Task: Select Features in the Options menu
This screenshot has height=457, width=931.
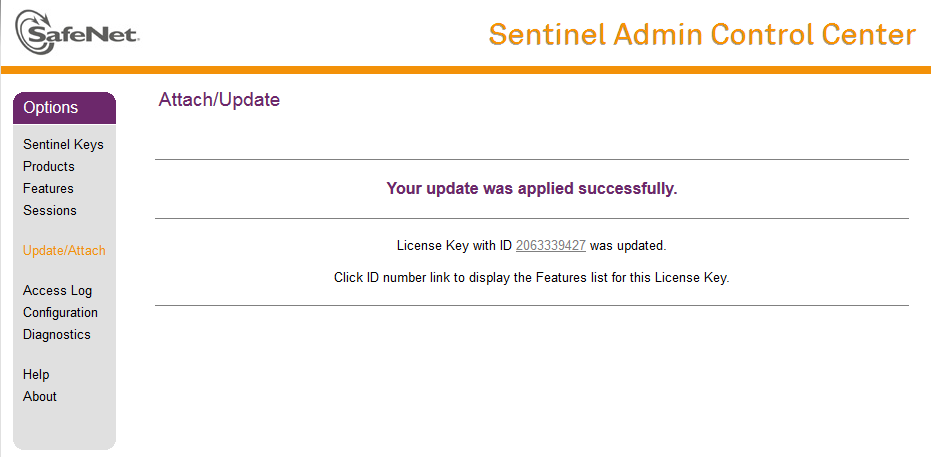Action: tap(48, 188)
